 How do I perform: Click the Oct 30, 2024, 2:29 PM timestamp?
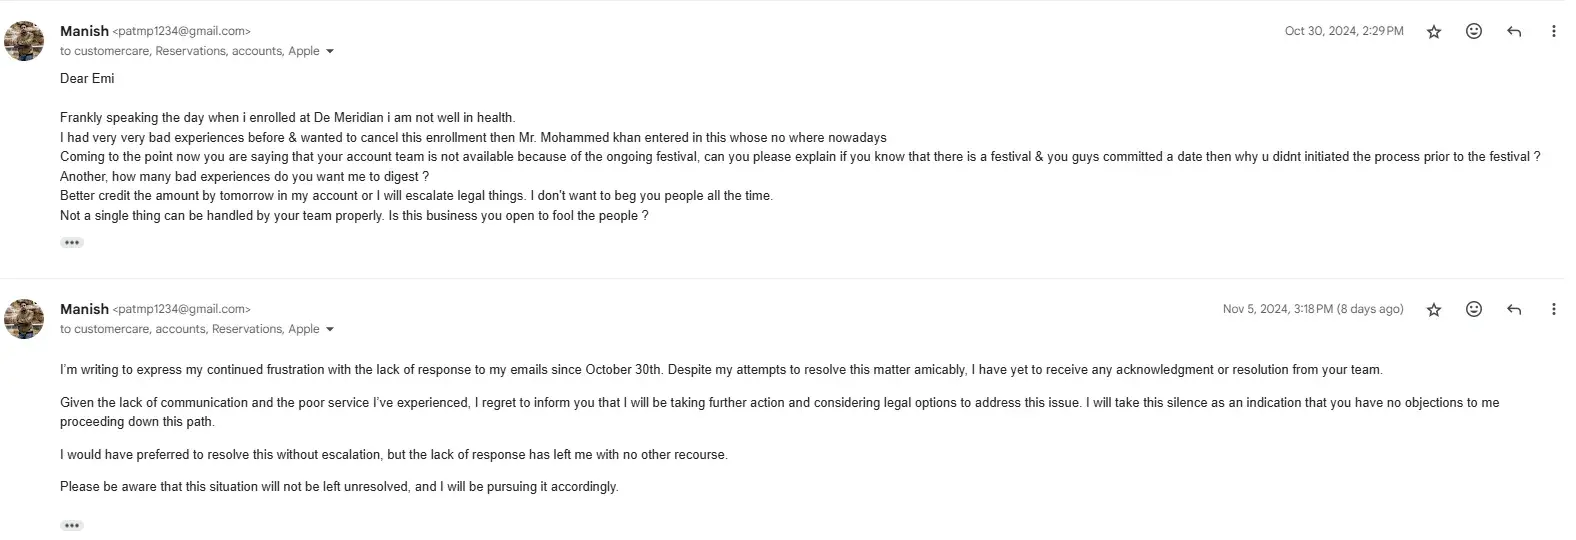tap(1343, 32)
